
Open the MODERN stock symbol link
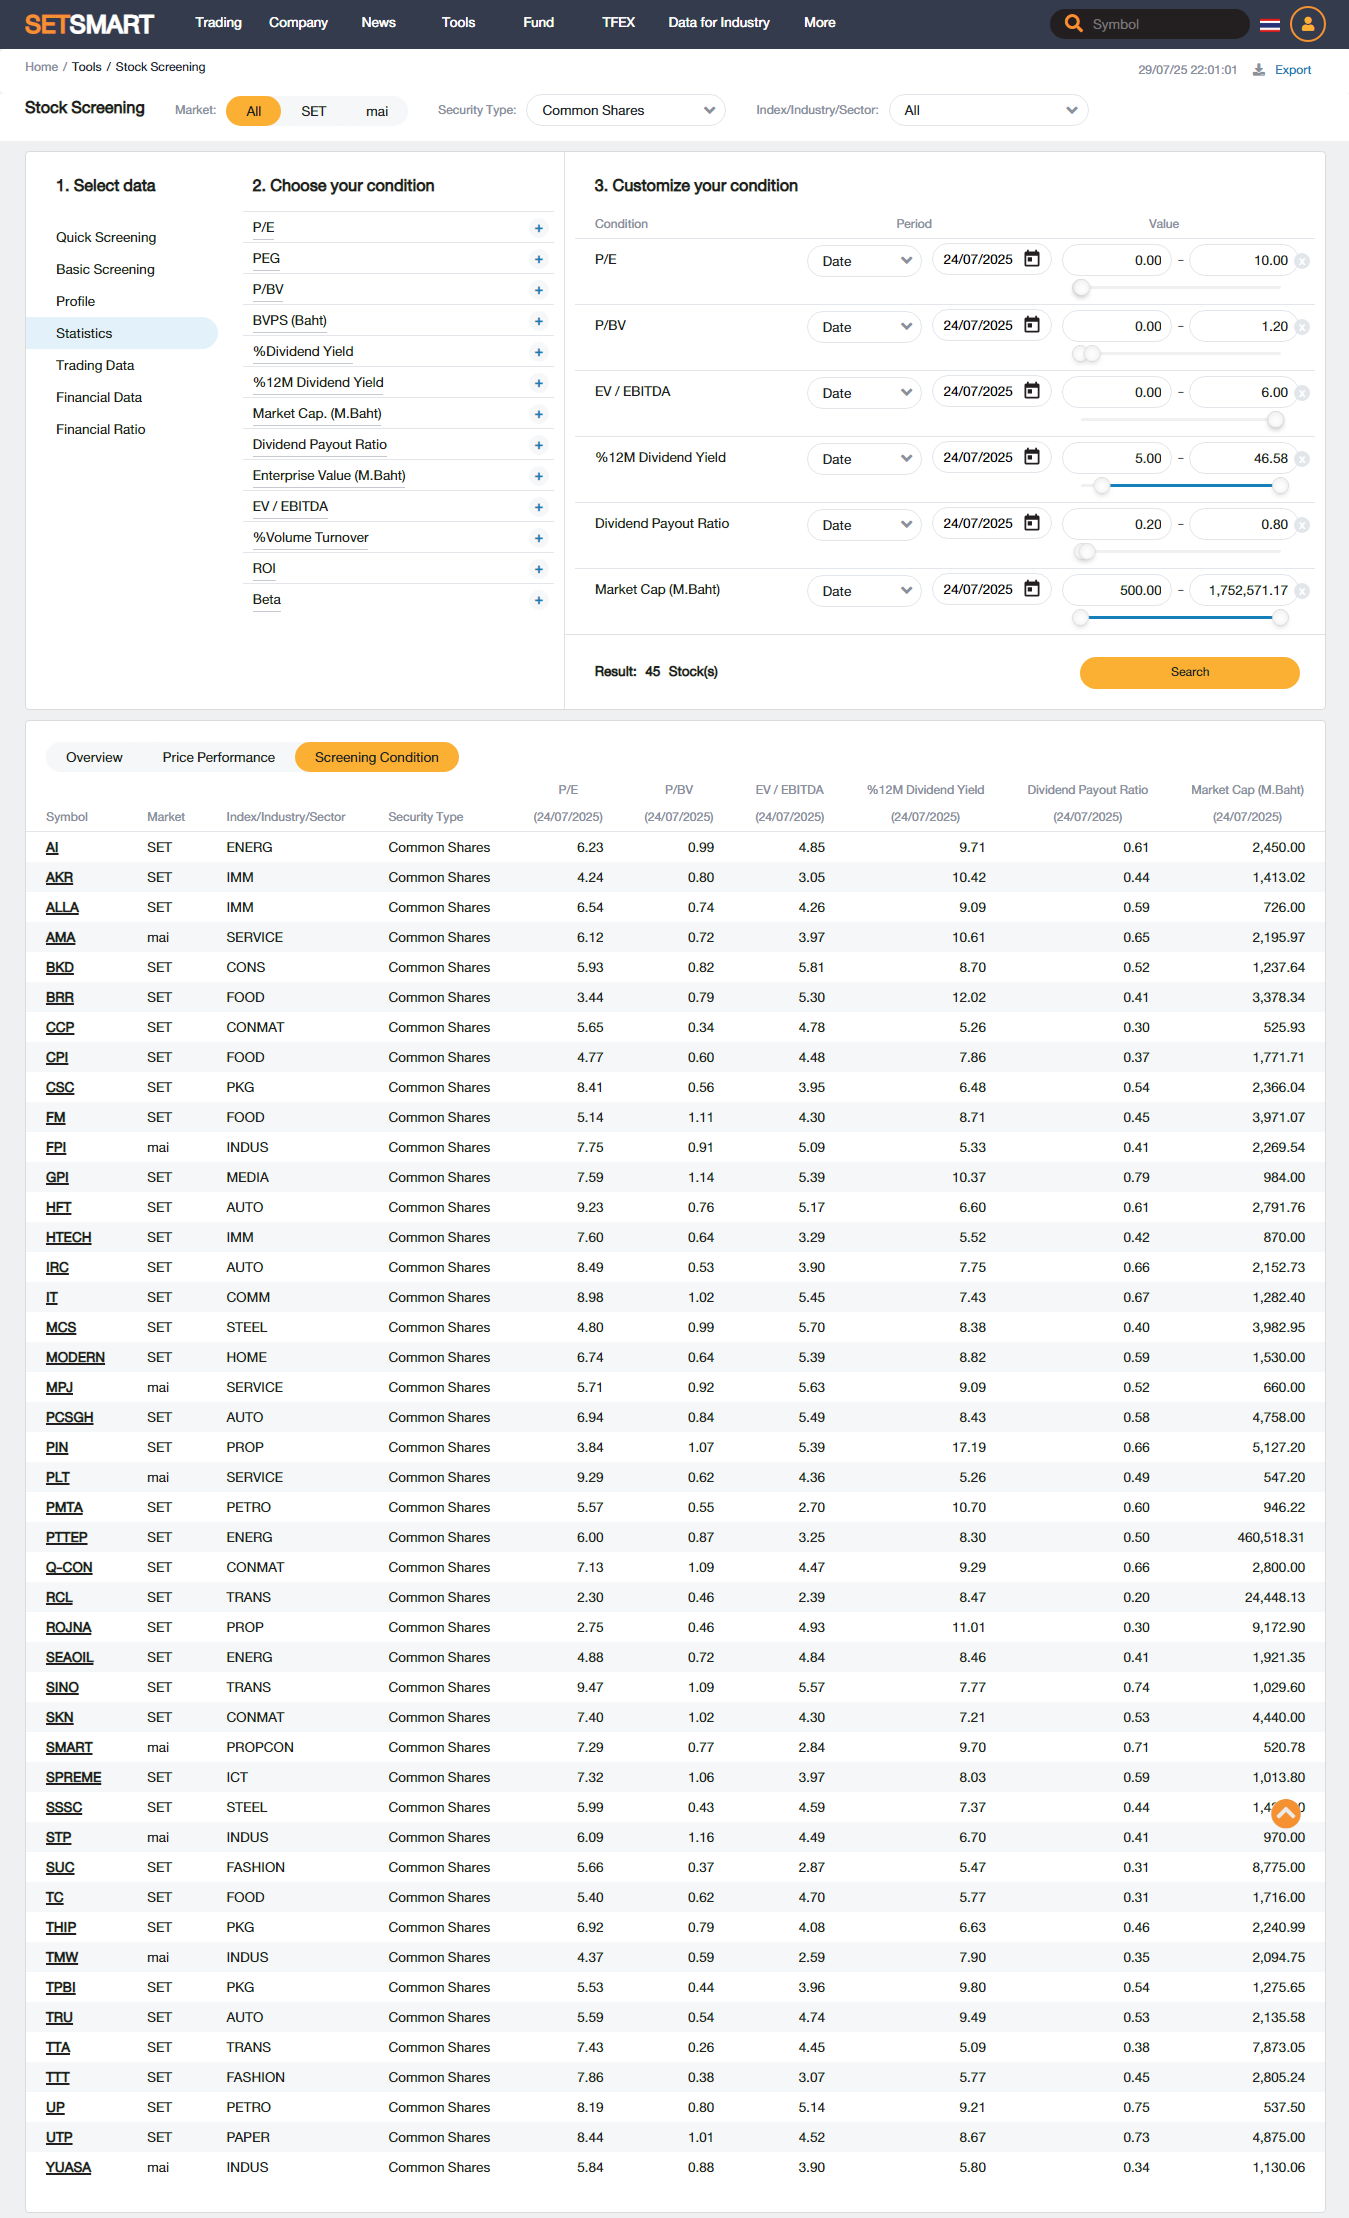pyautogui.click(x=75, y=1357)
